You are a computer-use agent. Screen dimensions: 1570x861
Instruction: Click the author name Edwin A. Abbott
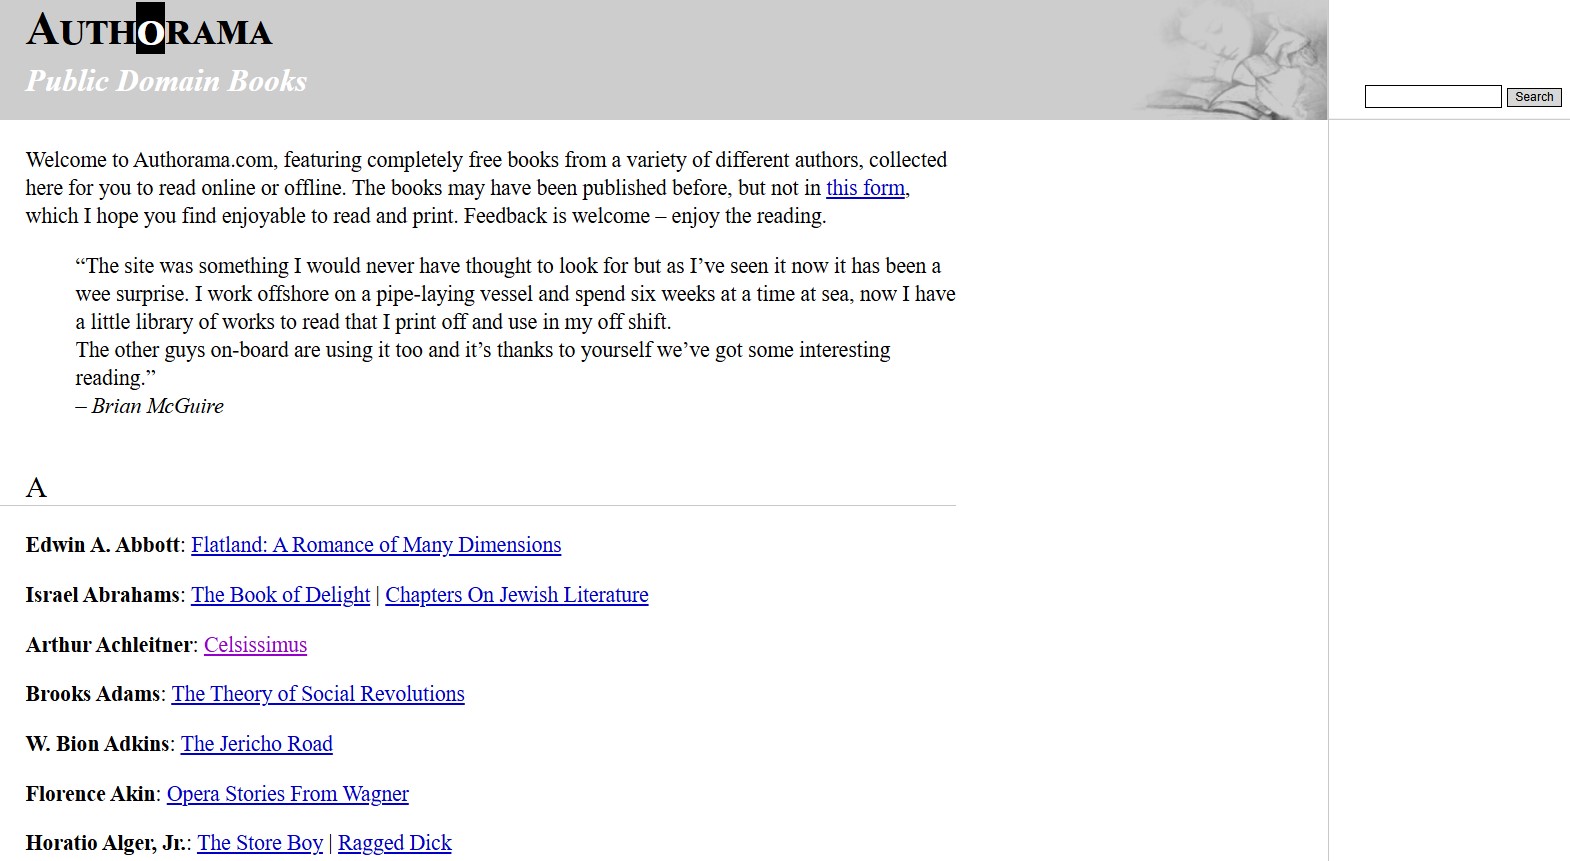pyautogui.click(x=103, y=545)
